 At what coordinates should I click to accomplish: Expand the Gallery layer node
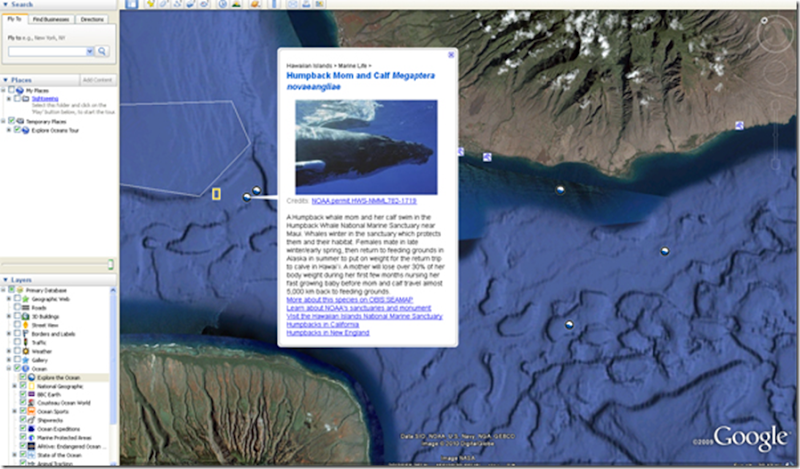(9, 360)
